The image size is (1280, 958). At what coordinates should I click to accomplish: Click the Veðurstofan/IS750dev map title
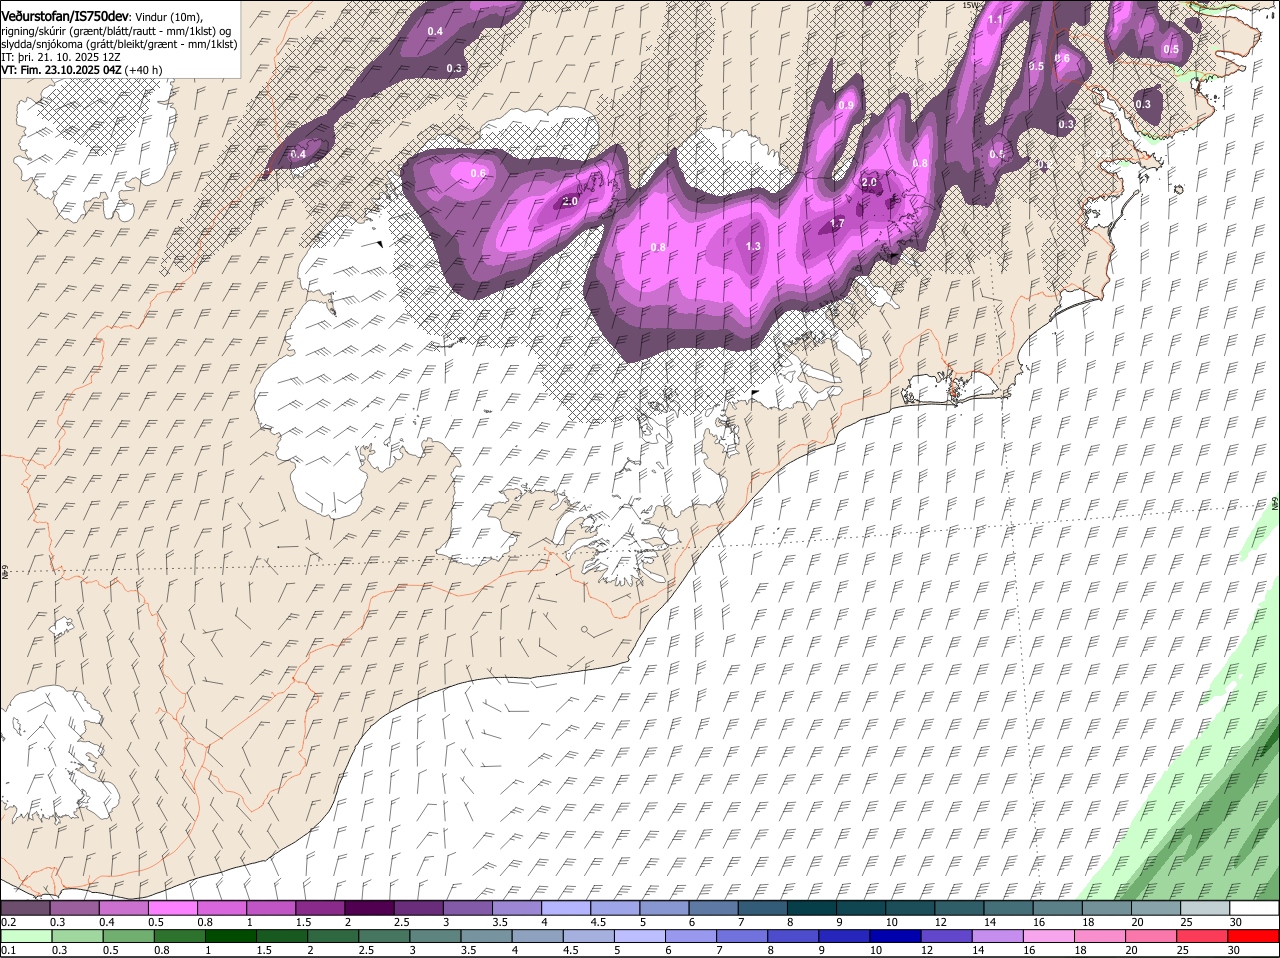(x=65, y=17)
